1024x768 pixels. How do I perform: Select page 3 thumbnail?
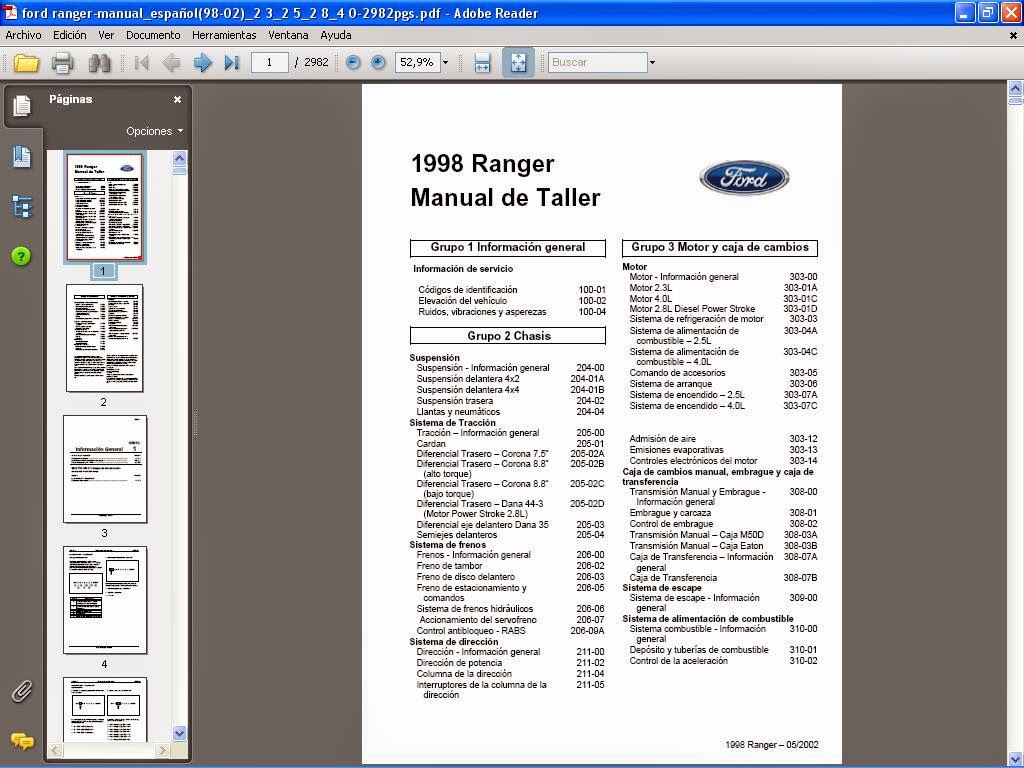pyautogui.click(x=104, y=469)
